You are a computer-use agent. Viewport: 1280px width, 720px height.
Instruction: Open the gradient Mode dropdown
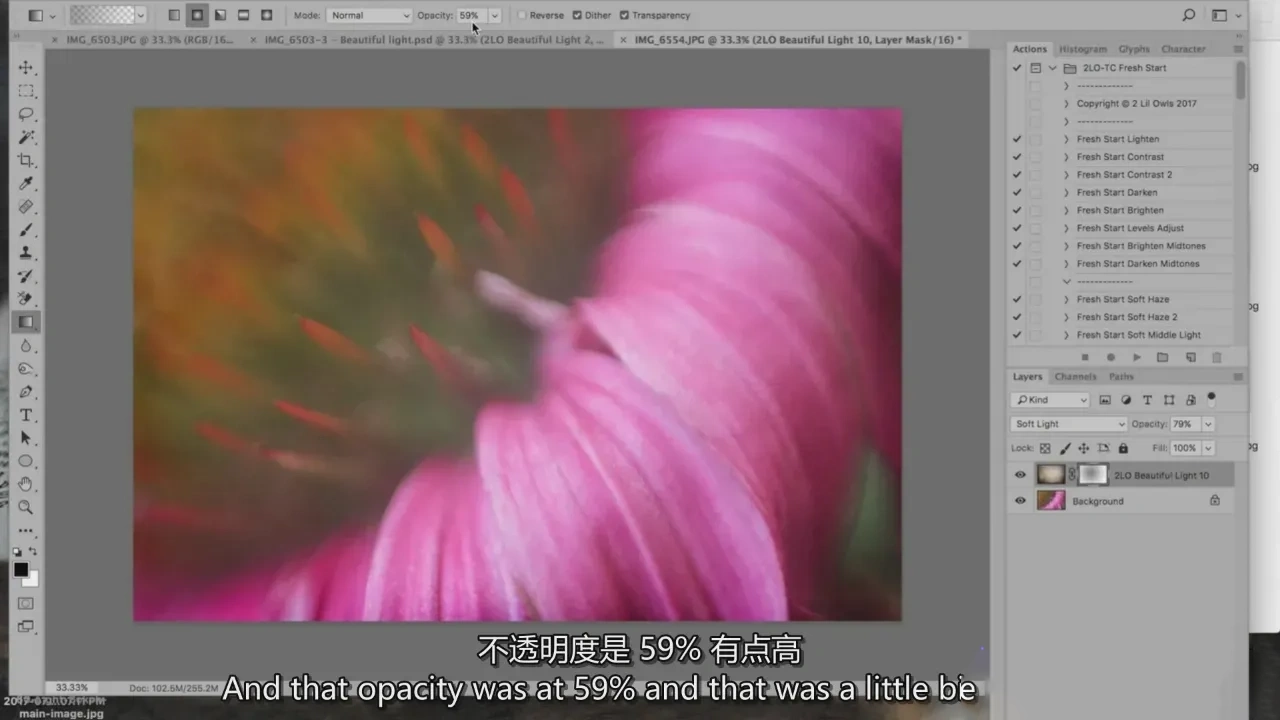(x=369, y=16)
